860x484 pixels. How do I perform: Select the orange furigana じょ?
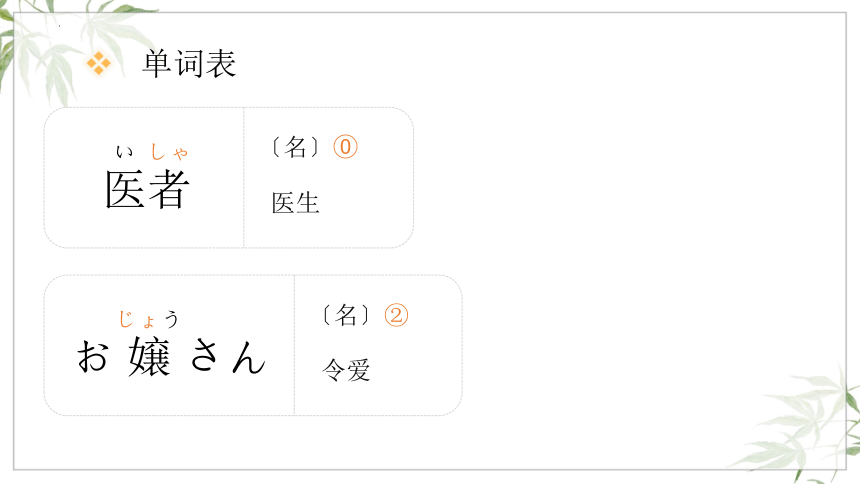click(137, 319)
